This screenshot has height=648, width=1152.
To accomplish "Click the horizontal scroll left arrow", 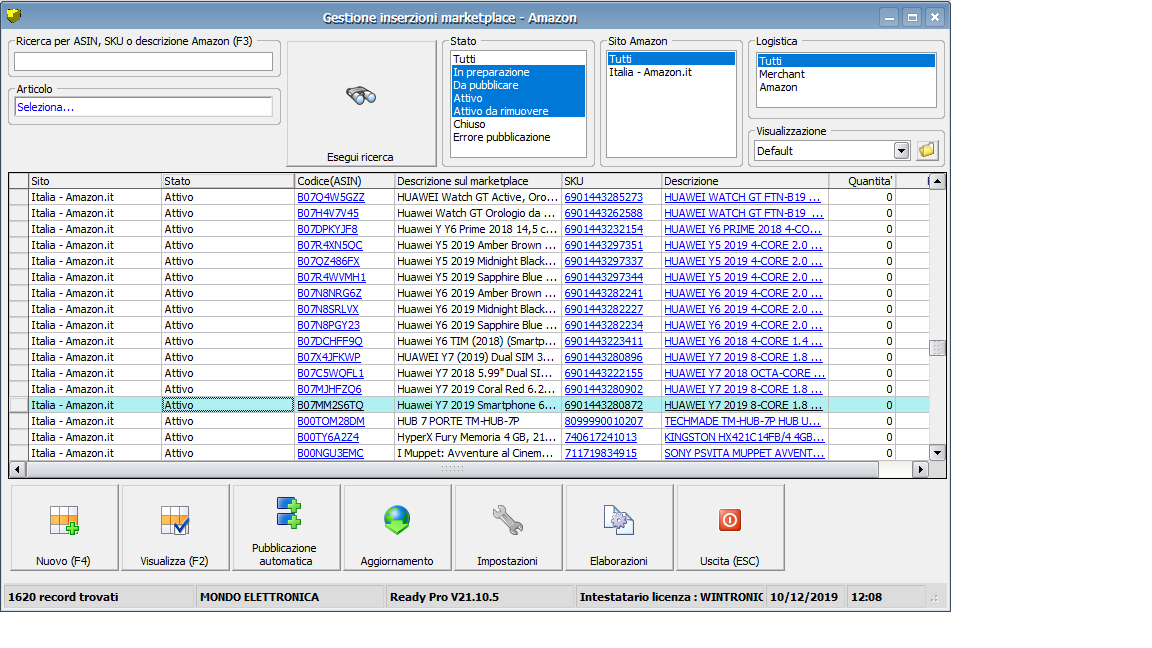I will 18,469.
